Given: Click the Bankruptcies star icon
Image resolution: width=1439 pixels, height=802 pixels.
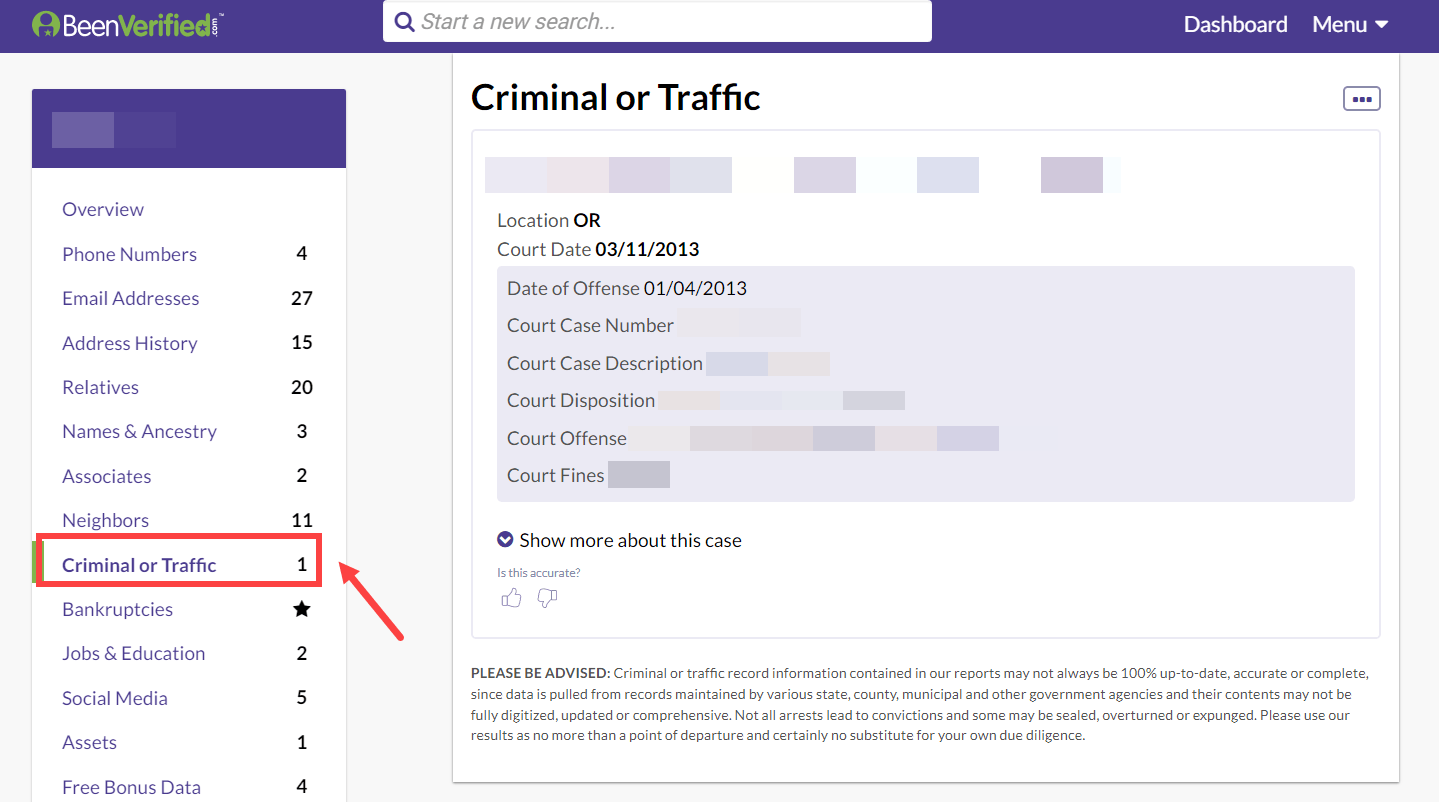Looking at the screenshot, I should [x=302, y=609].
